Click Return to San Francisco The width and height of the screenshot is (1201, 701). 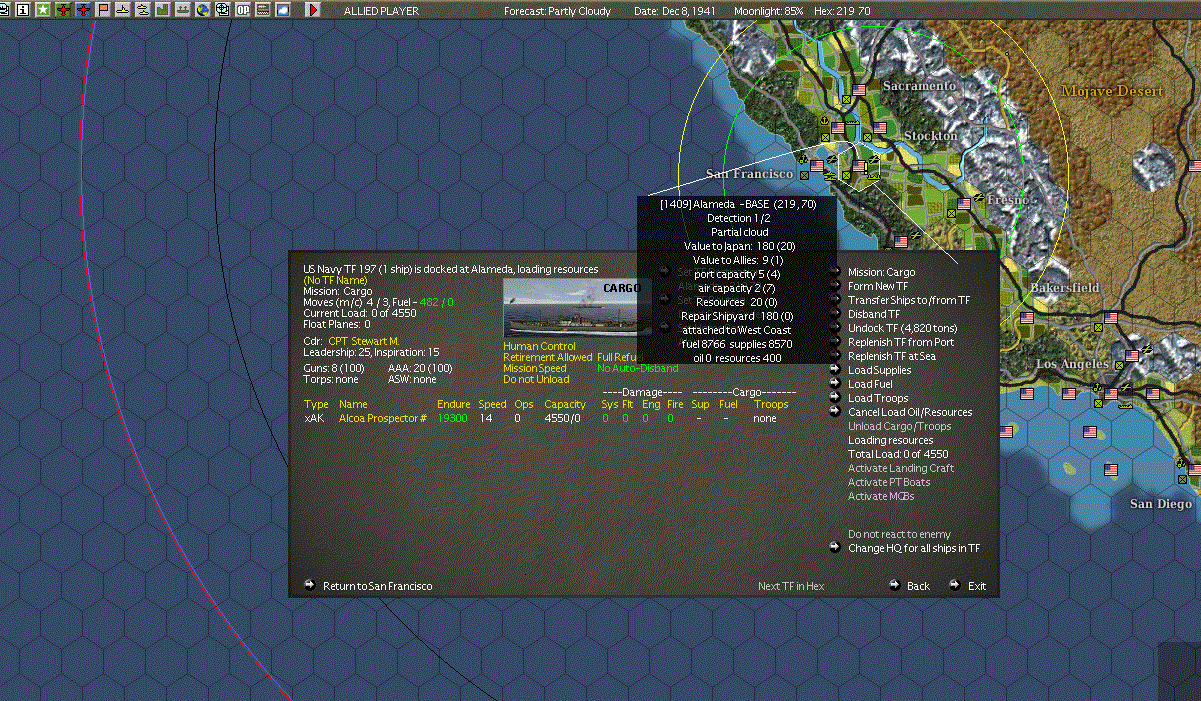377,586
